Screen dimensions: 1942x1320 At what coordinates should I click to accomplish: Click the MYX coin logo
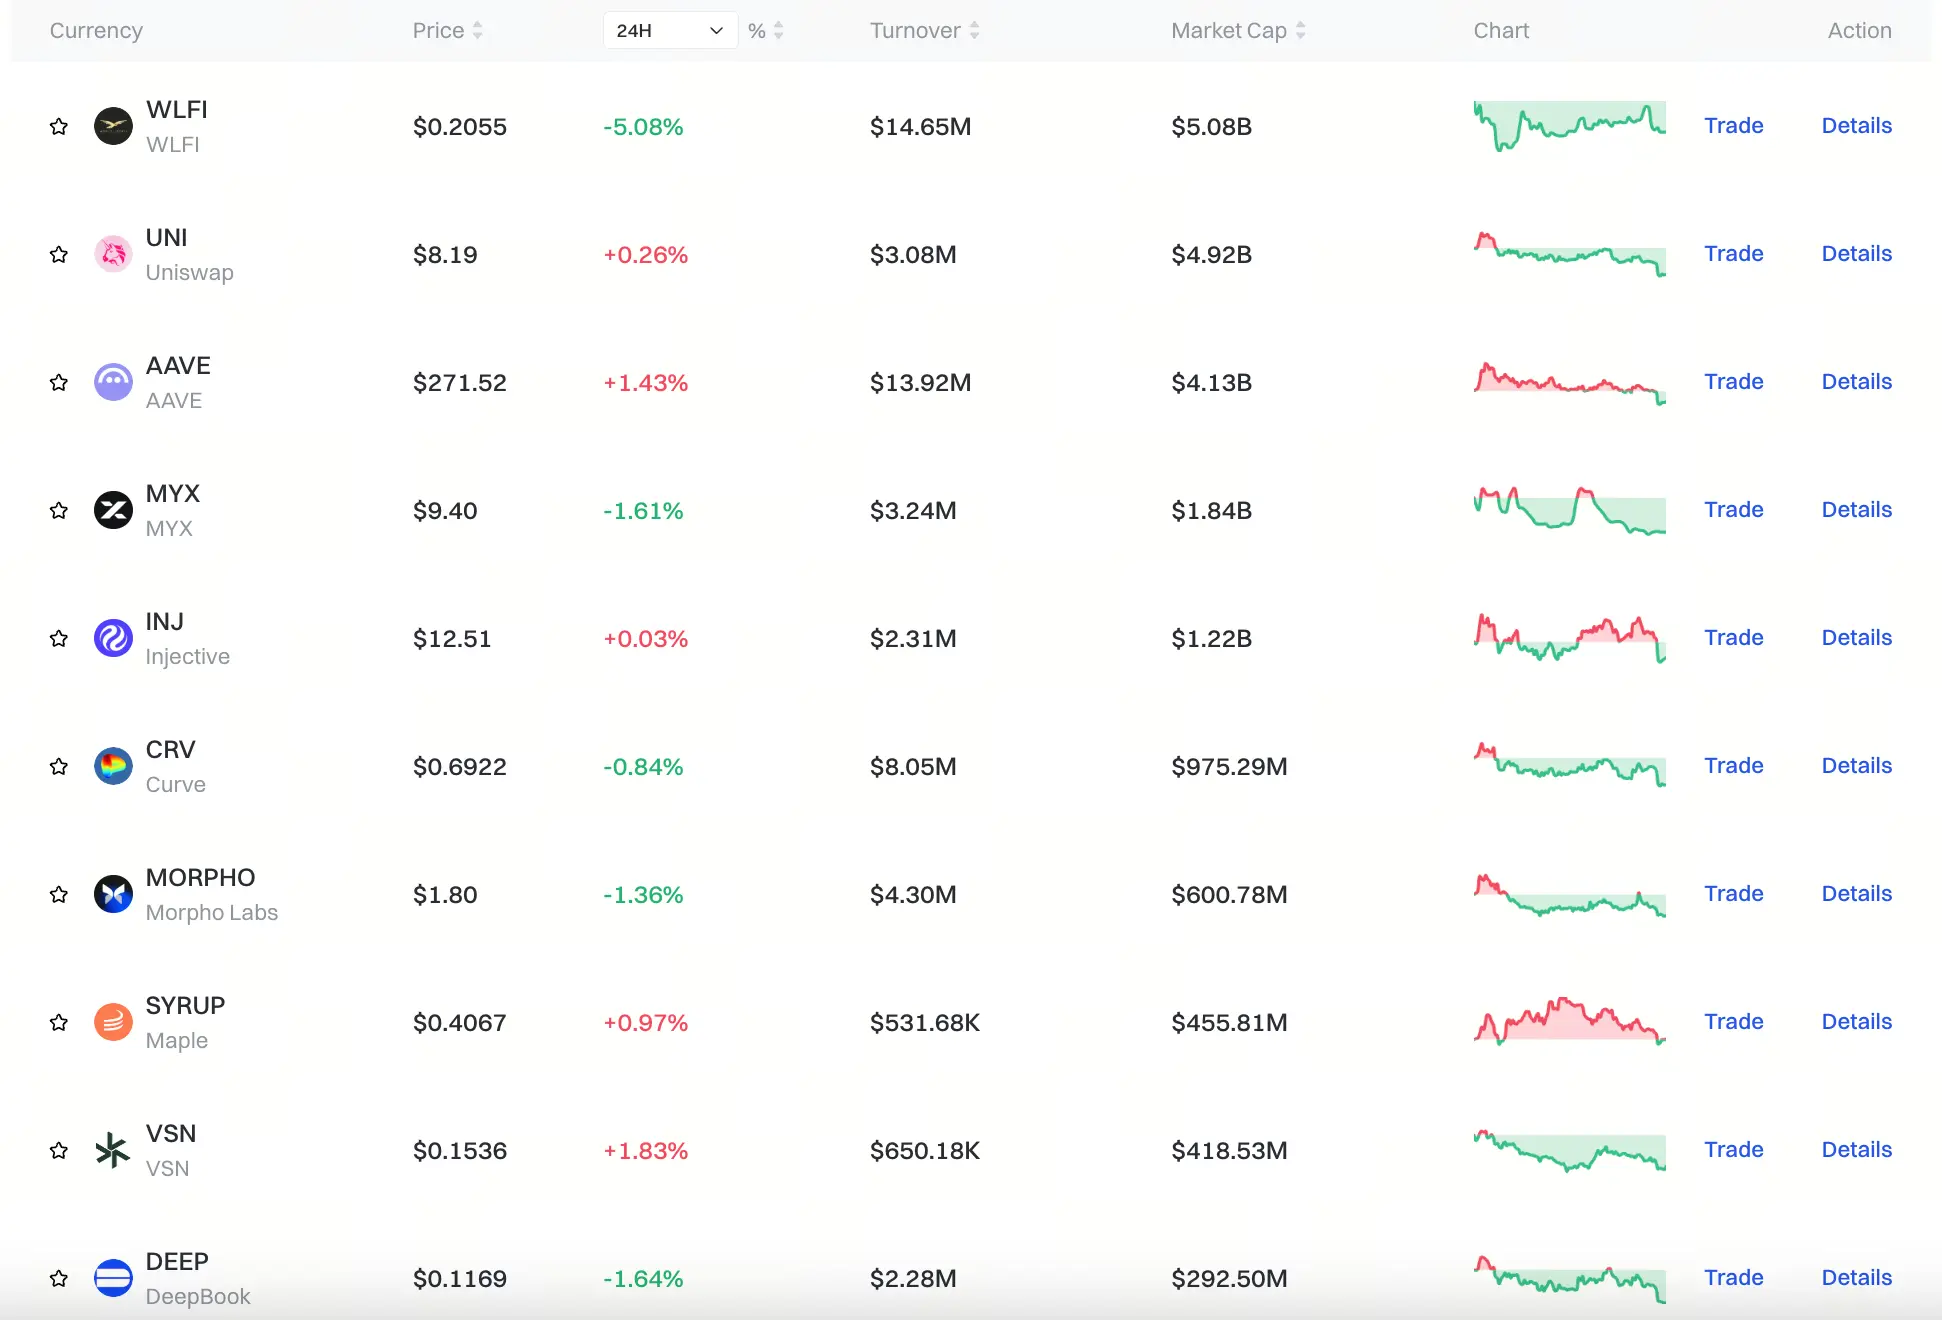pos(113,510)
